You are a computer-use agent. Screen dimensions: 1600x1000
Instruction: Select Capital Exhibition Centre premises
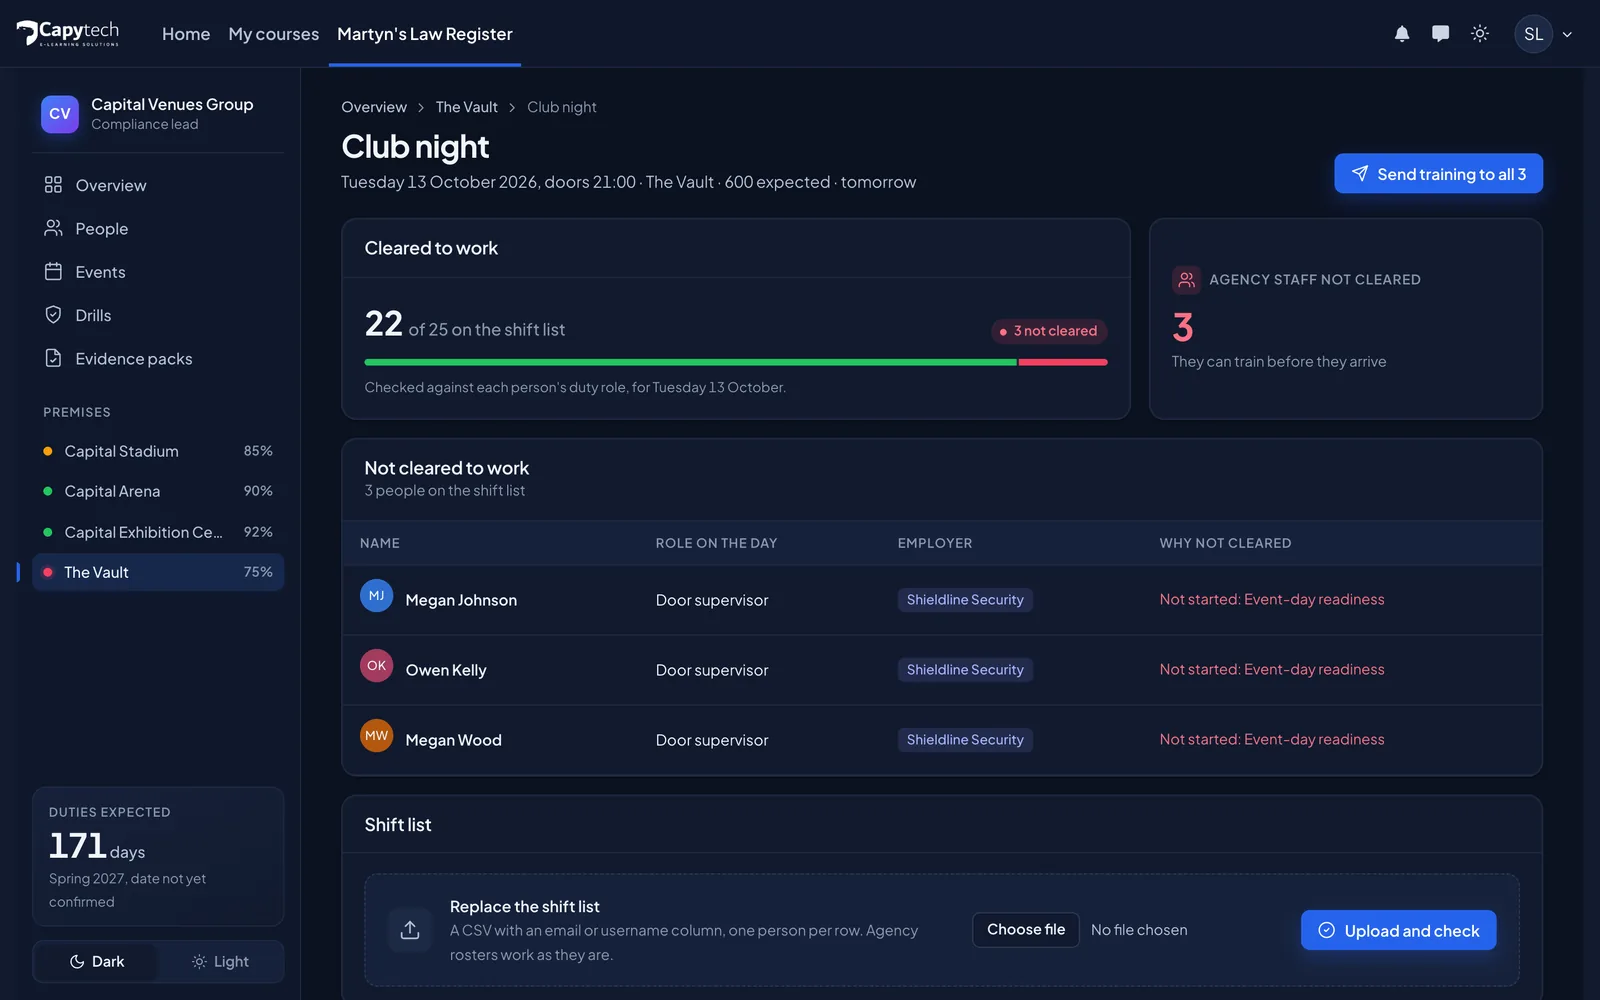[158, 532]
